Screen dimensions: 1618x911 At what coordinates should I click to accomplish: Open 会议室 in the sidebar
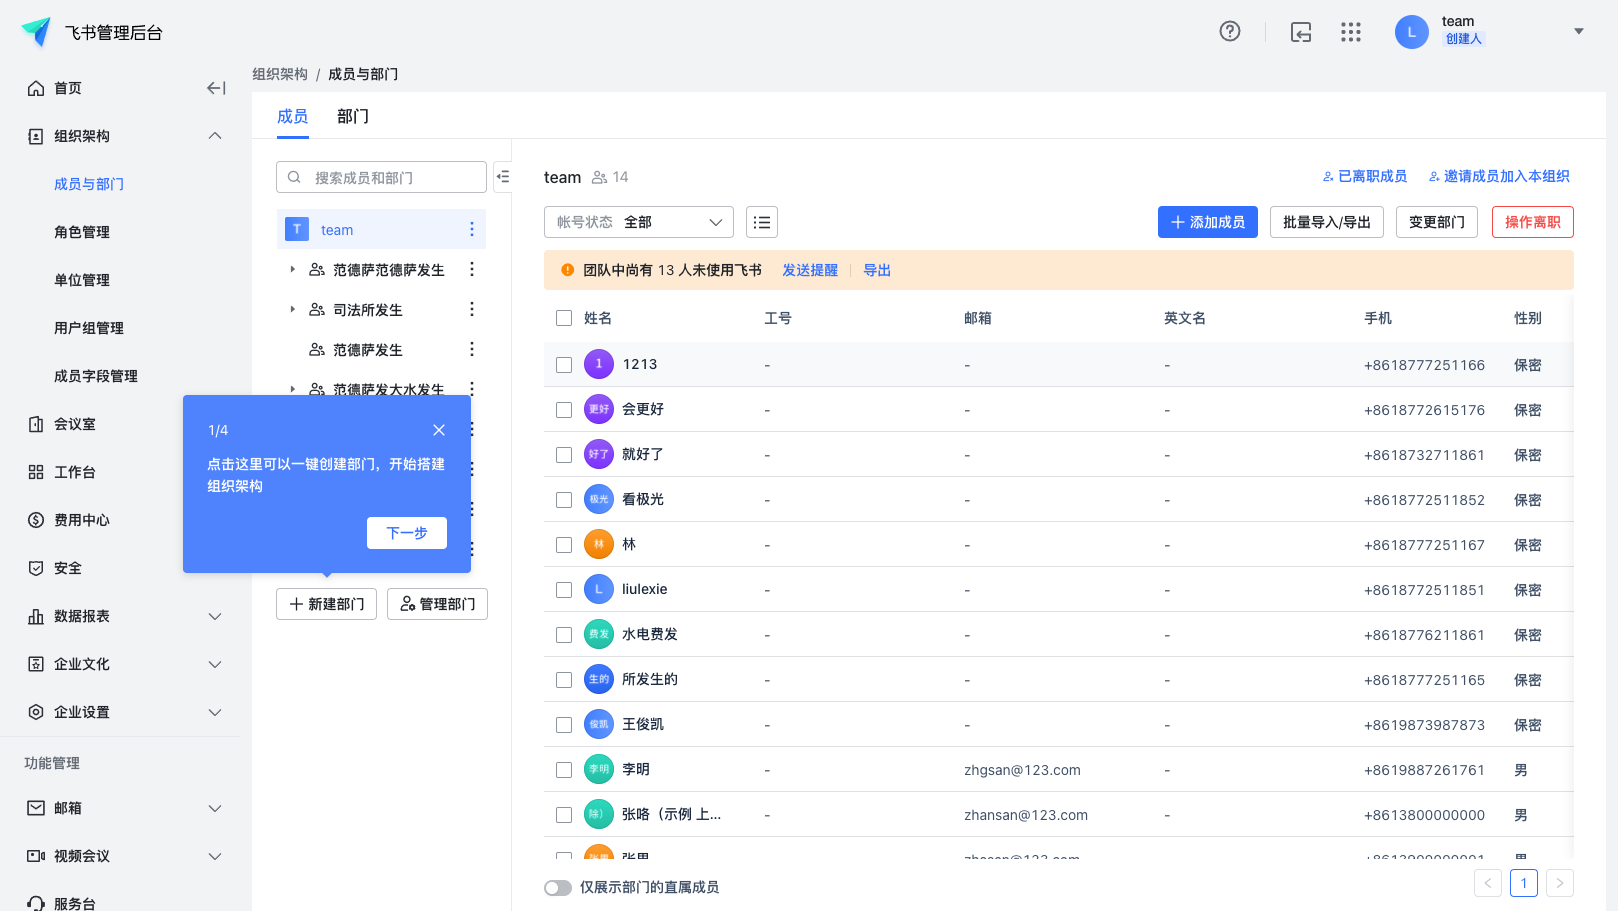pos(75,424)
